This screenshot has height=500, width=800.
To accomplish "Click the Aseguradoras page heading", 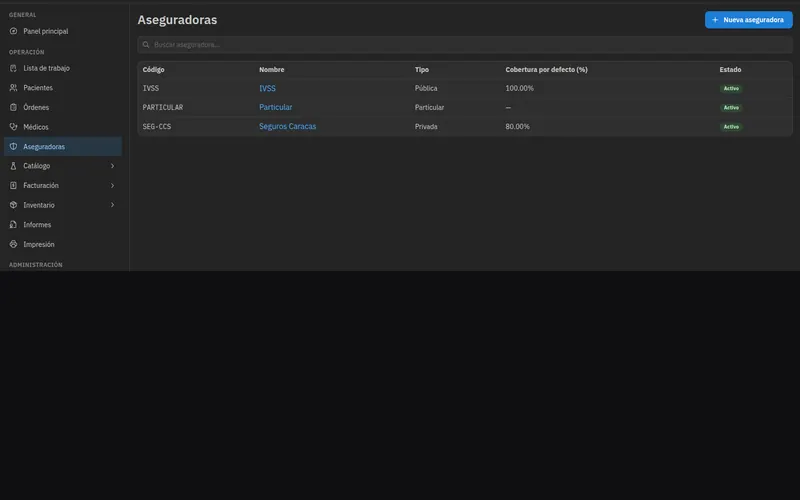I will click(x=177, y=20).
